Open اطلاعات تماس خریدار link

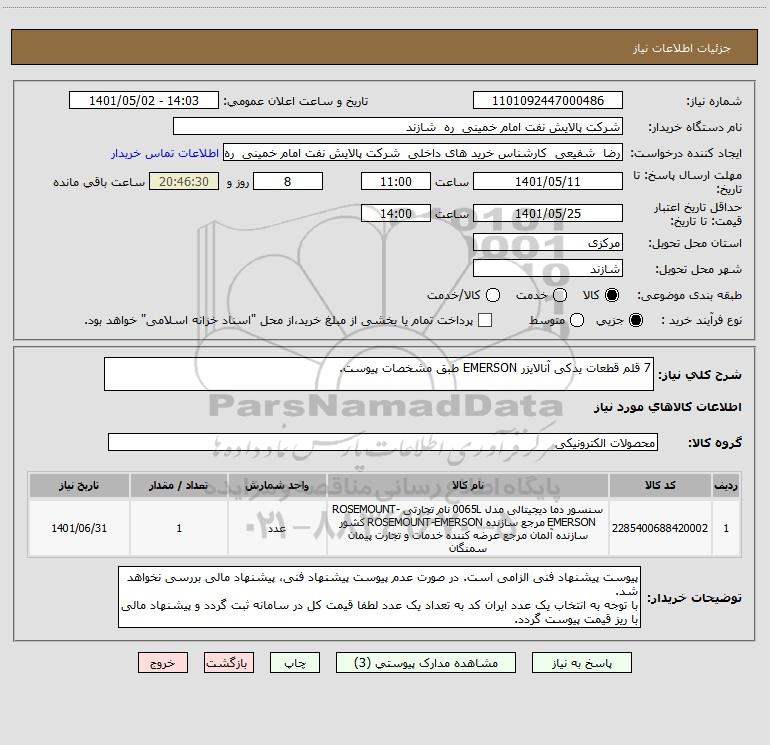pos(165,153)
